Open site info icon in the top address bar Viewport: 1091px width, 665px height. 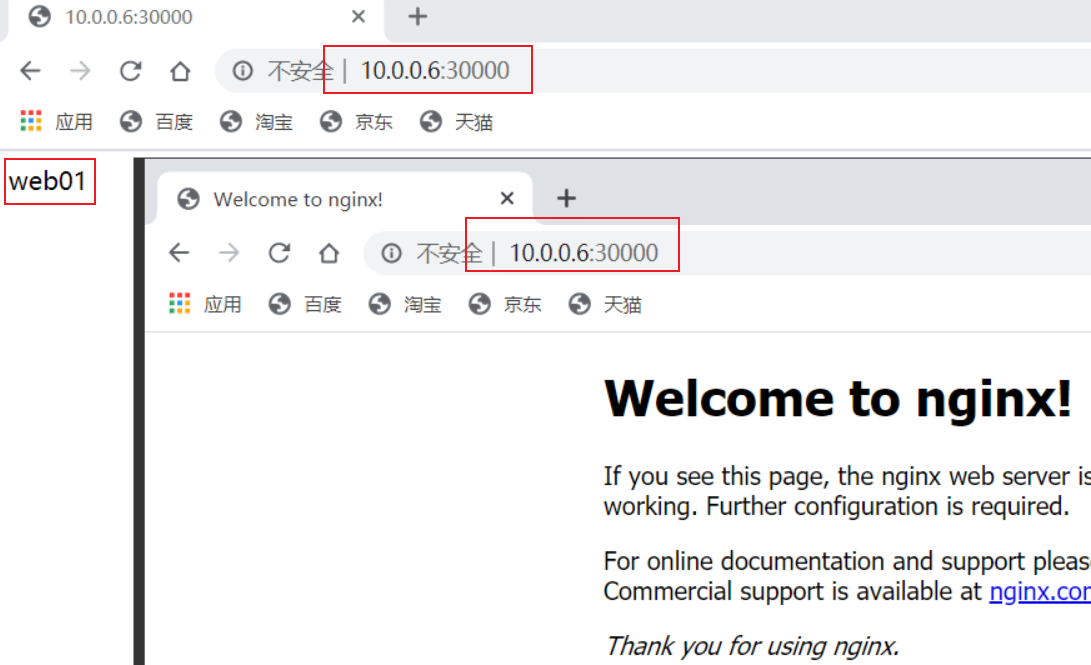tap(242, 71)
